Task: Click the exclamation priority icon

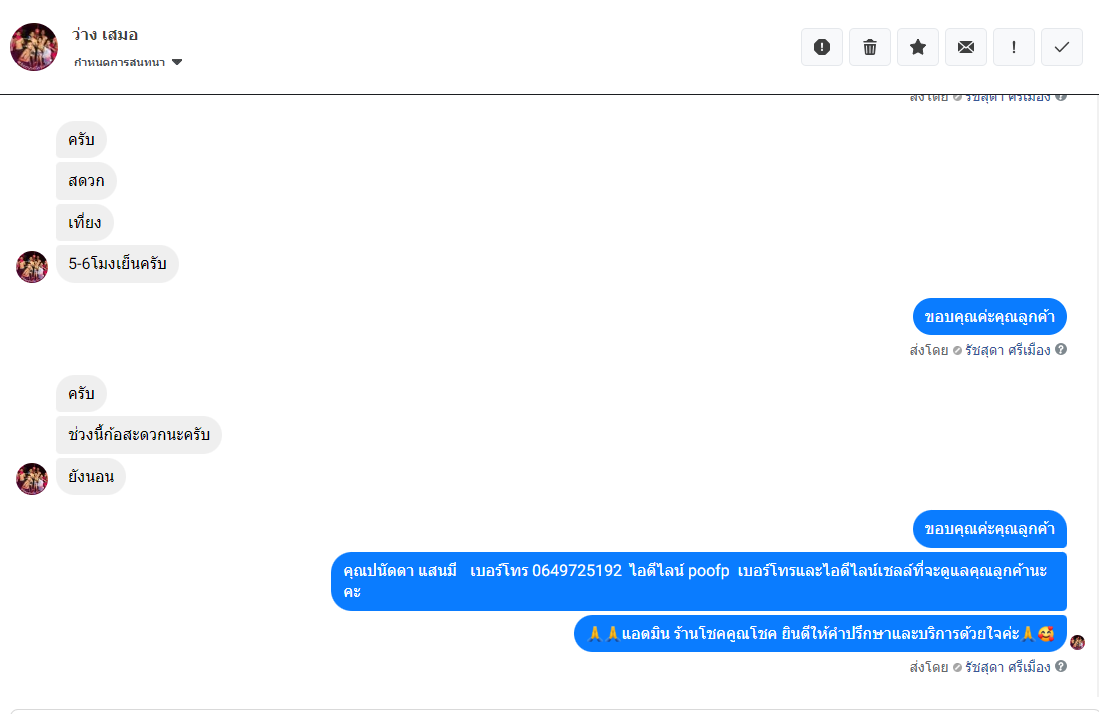Action: coord(1014,47)
